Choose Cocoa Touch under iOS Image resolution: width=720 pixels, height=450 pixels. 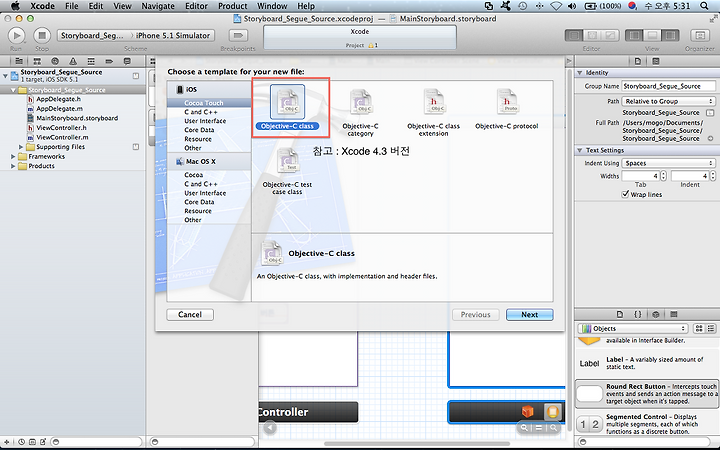pos(209,103)
